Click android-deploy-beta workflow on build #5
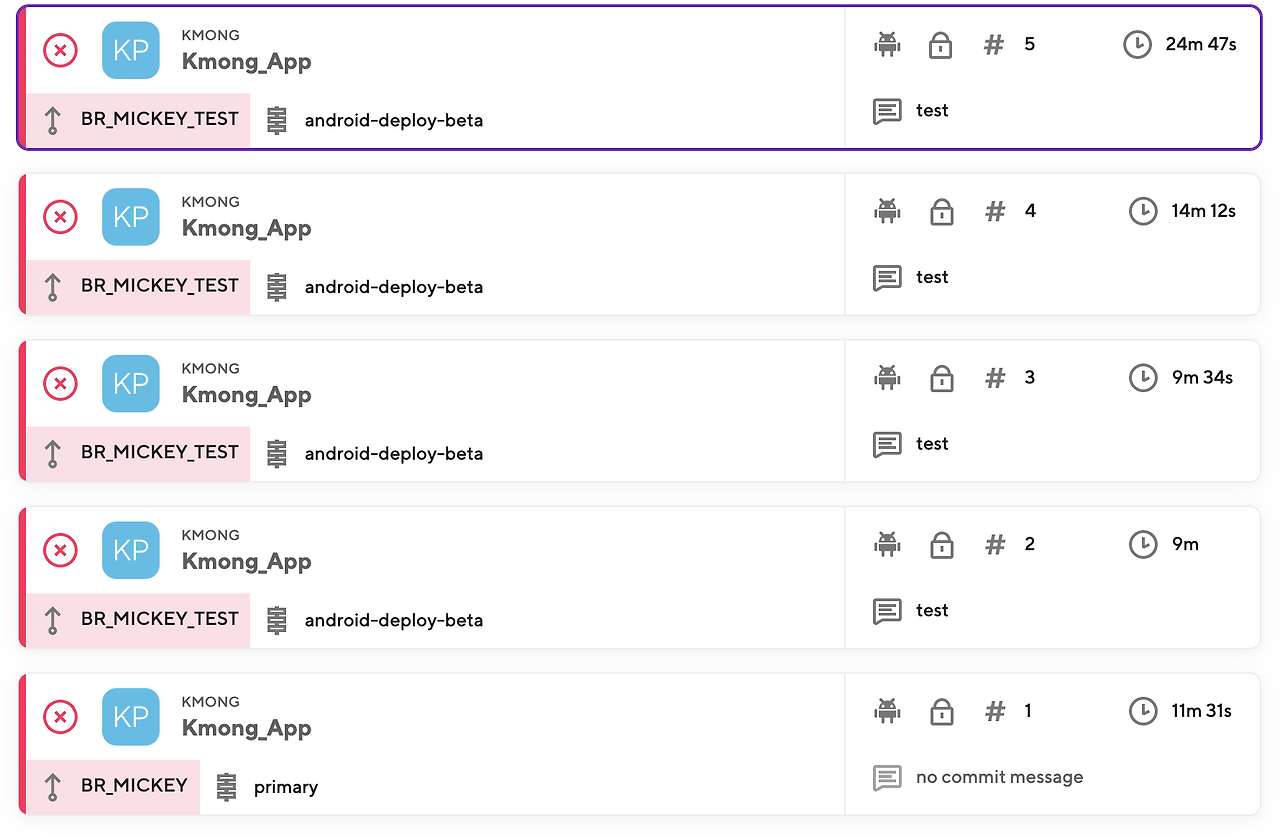Screen dimensions: 1280x839 (x=394, y=121)
